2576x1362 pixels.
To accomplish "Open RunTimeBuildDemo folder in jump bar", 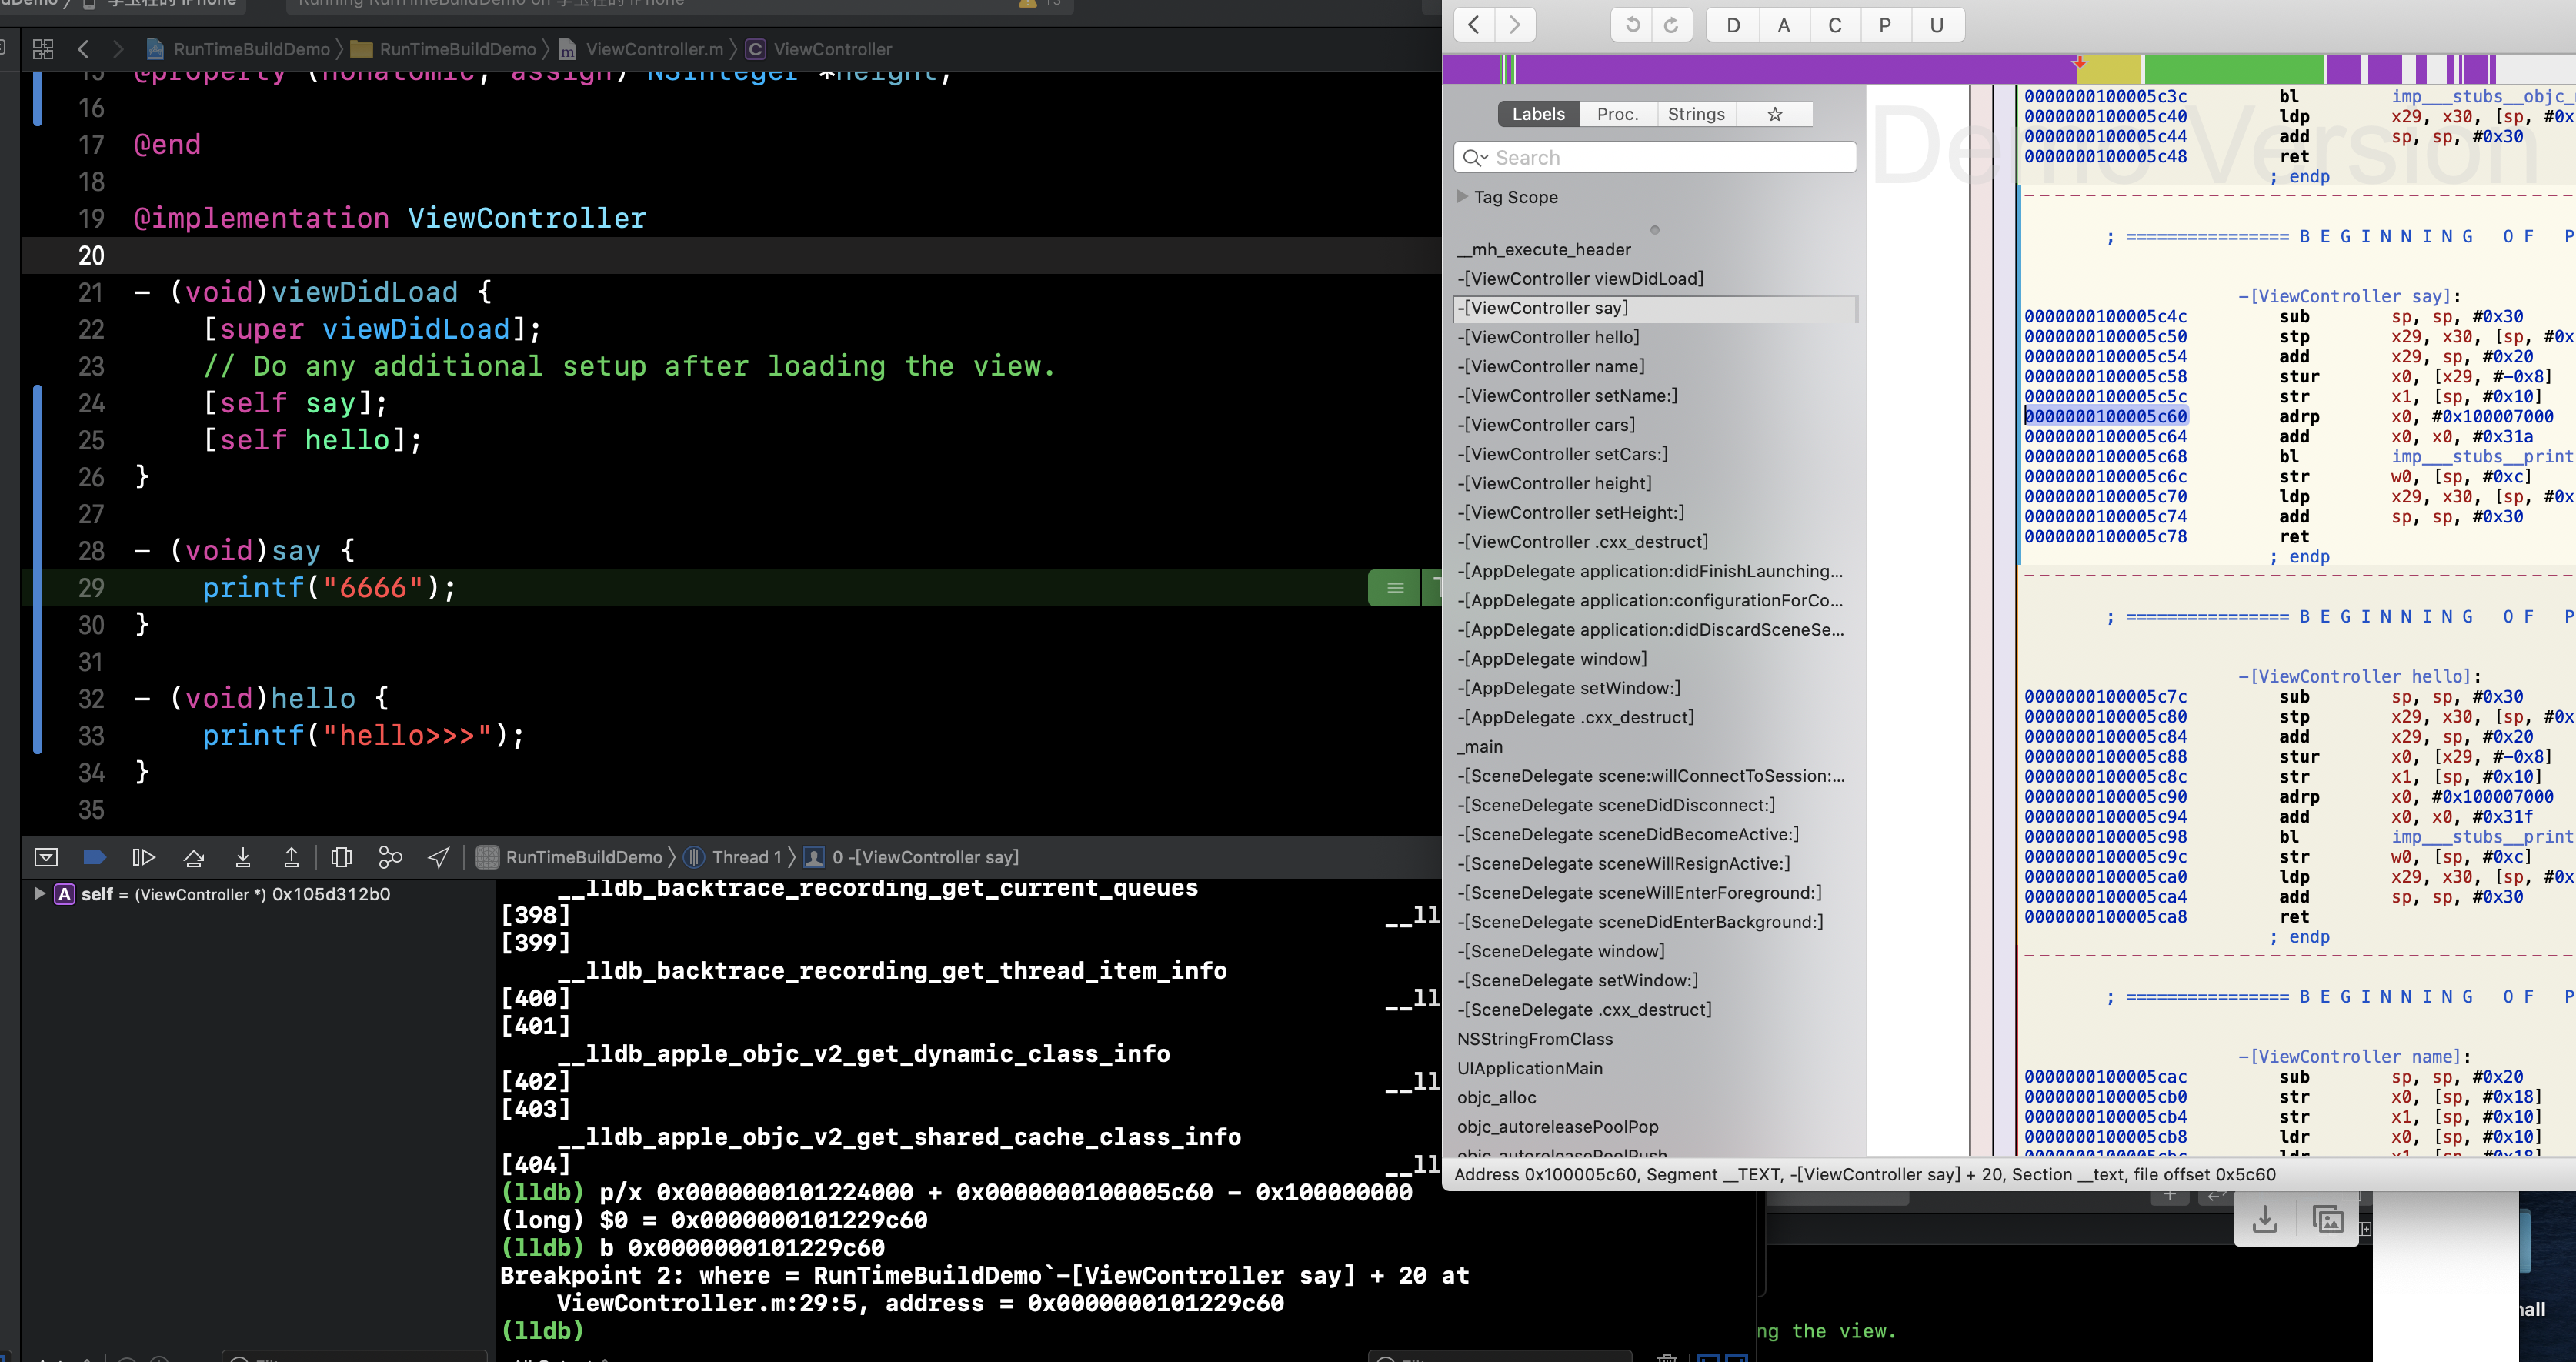I will pyautogui.click(x=444, y=49).
